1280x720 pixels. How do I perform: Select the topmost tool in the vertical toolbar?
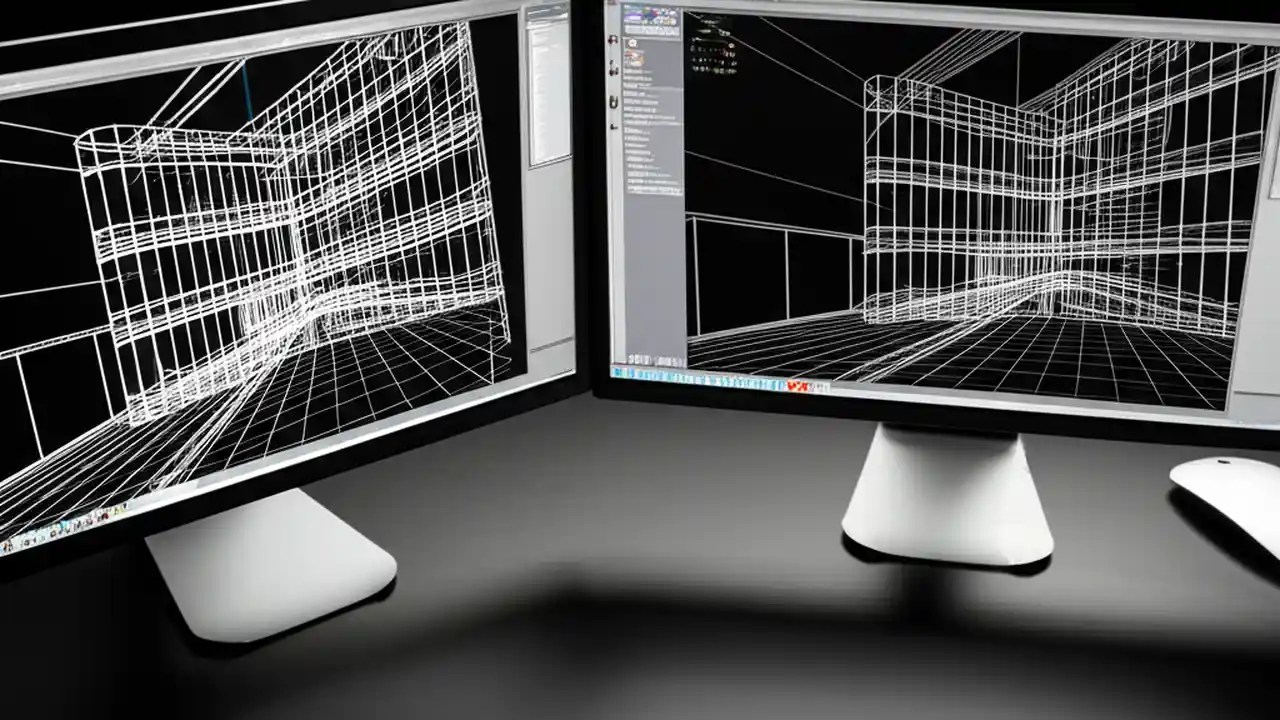[612, 40]
